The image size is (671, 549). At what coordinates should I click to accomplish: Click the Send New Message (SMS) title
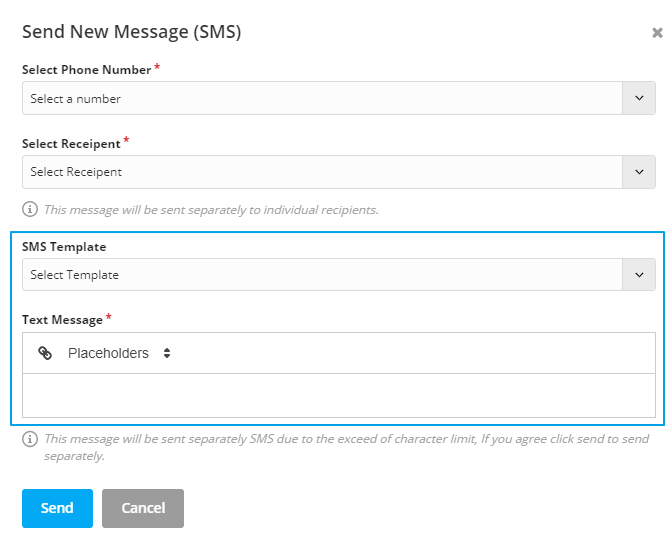click(x=132, y=32)
